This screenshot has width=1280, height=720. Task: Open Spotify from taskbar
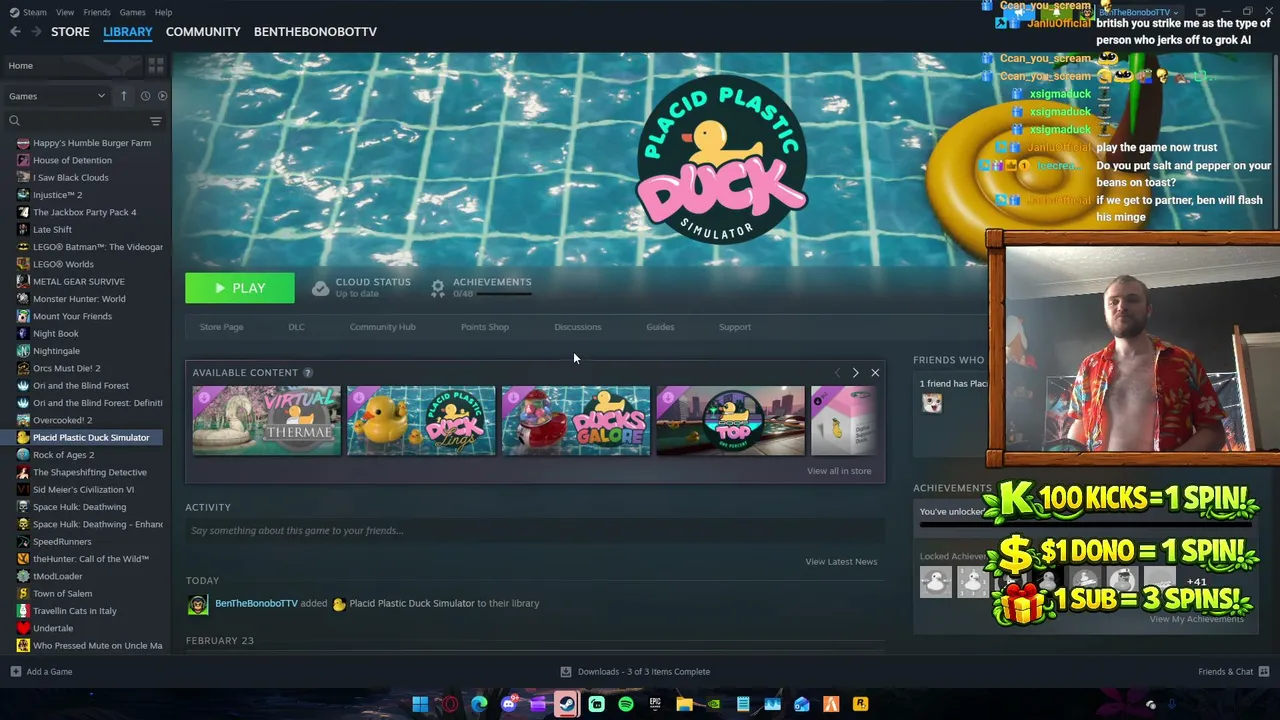(x=626, y=704)
